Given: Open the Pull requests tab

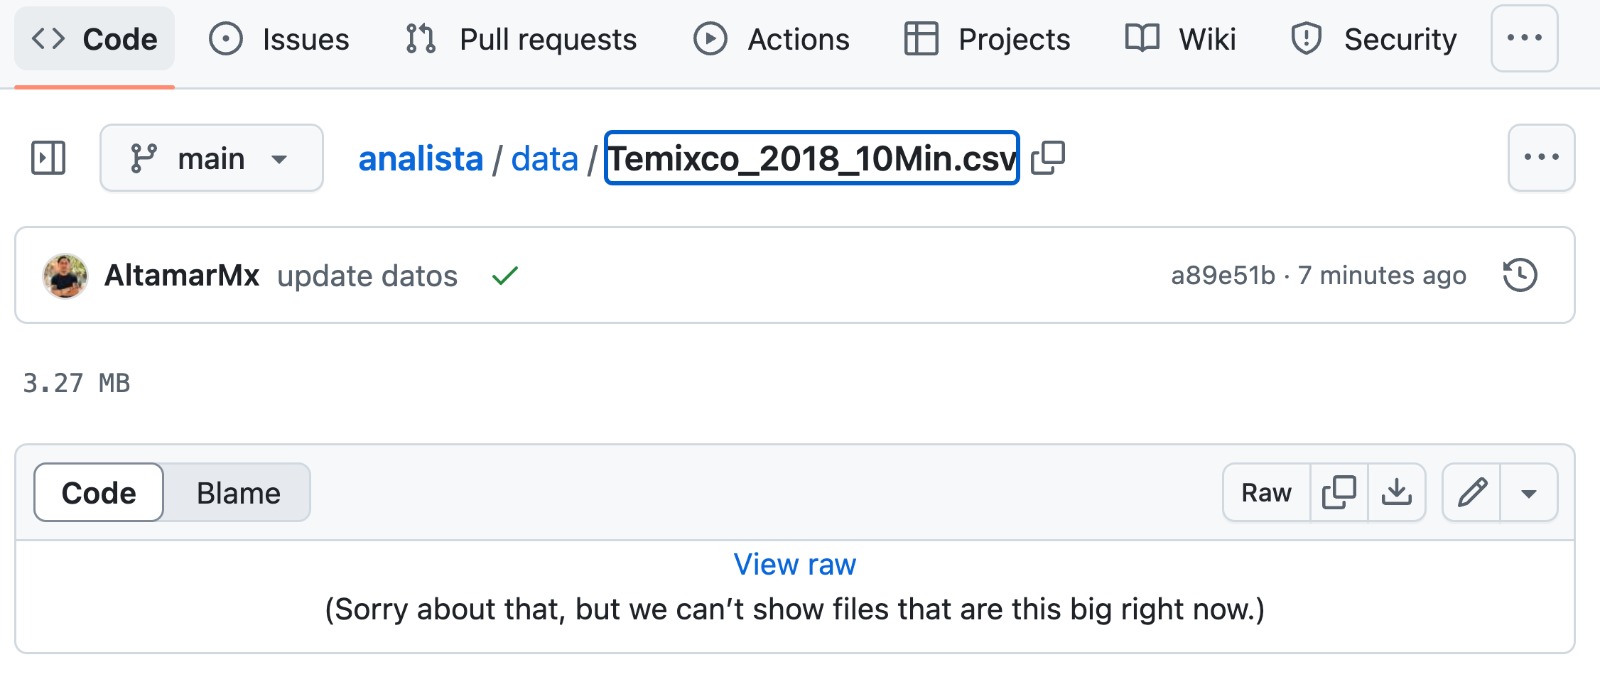Looking at the screenshot, I should [521, 39].
